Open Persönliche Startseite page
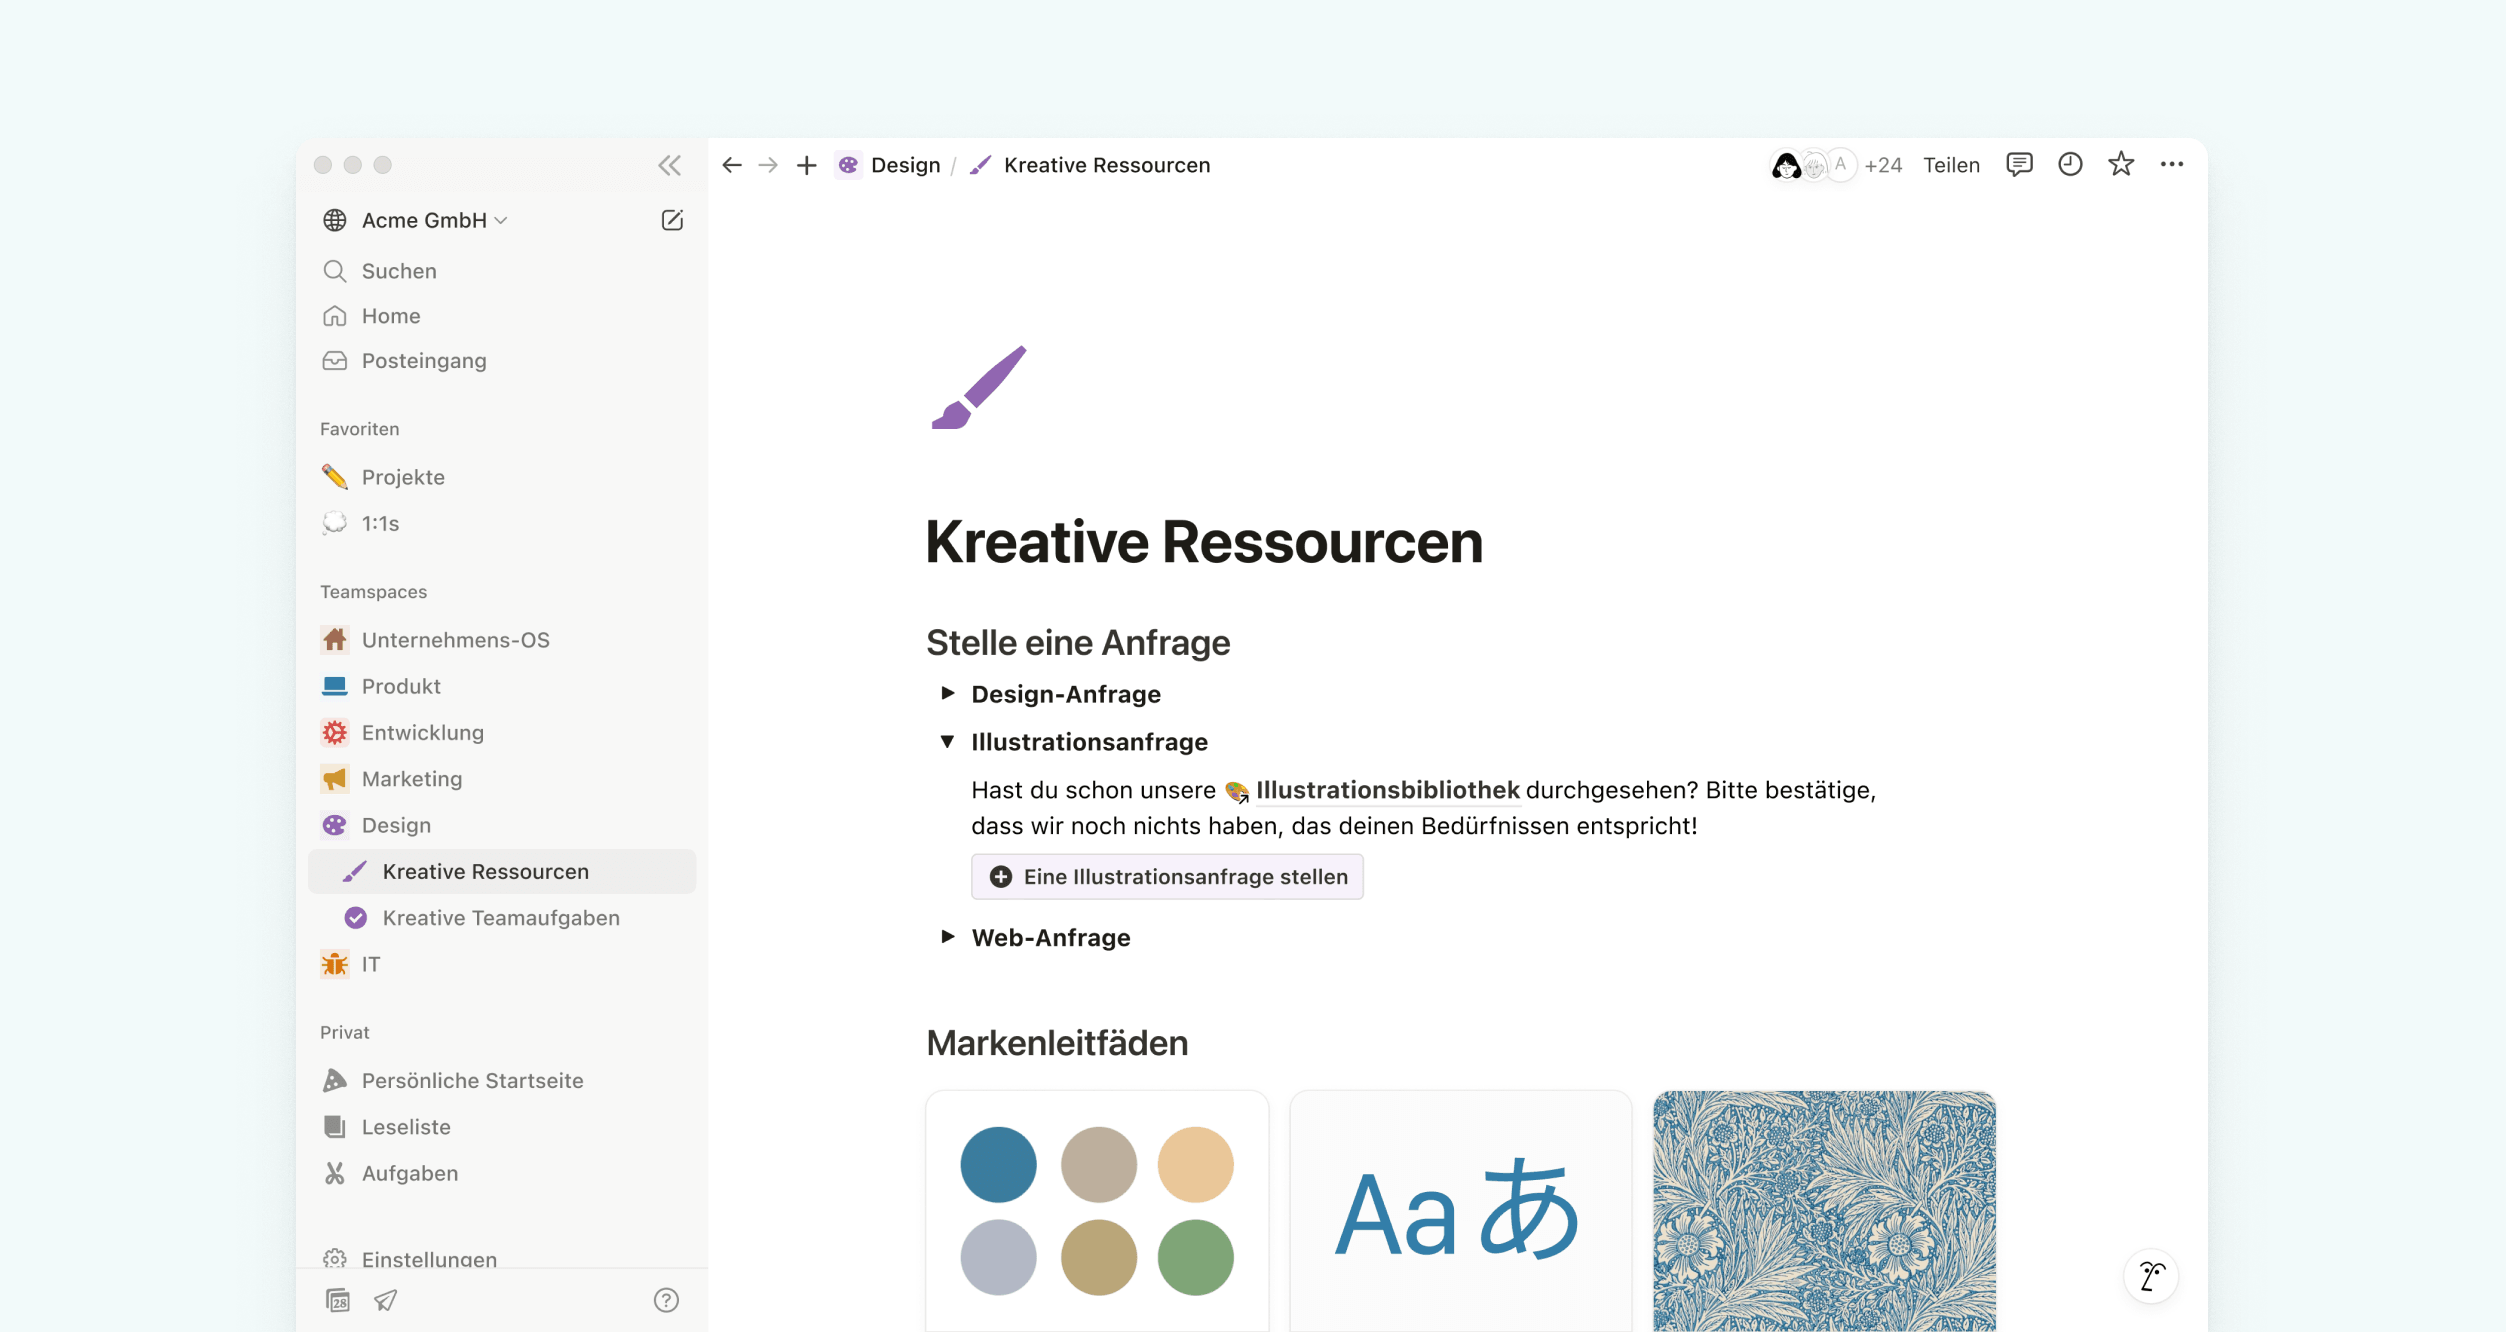Screen dimensions: 2506x1332 pos(502,1081)
